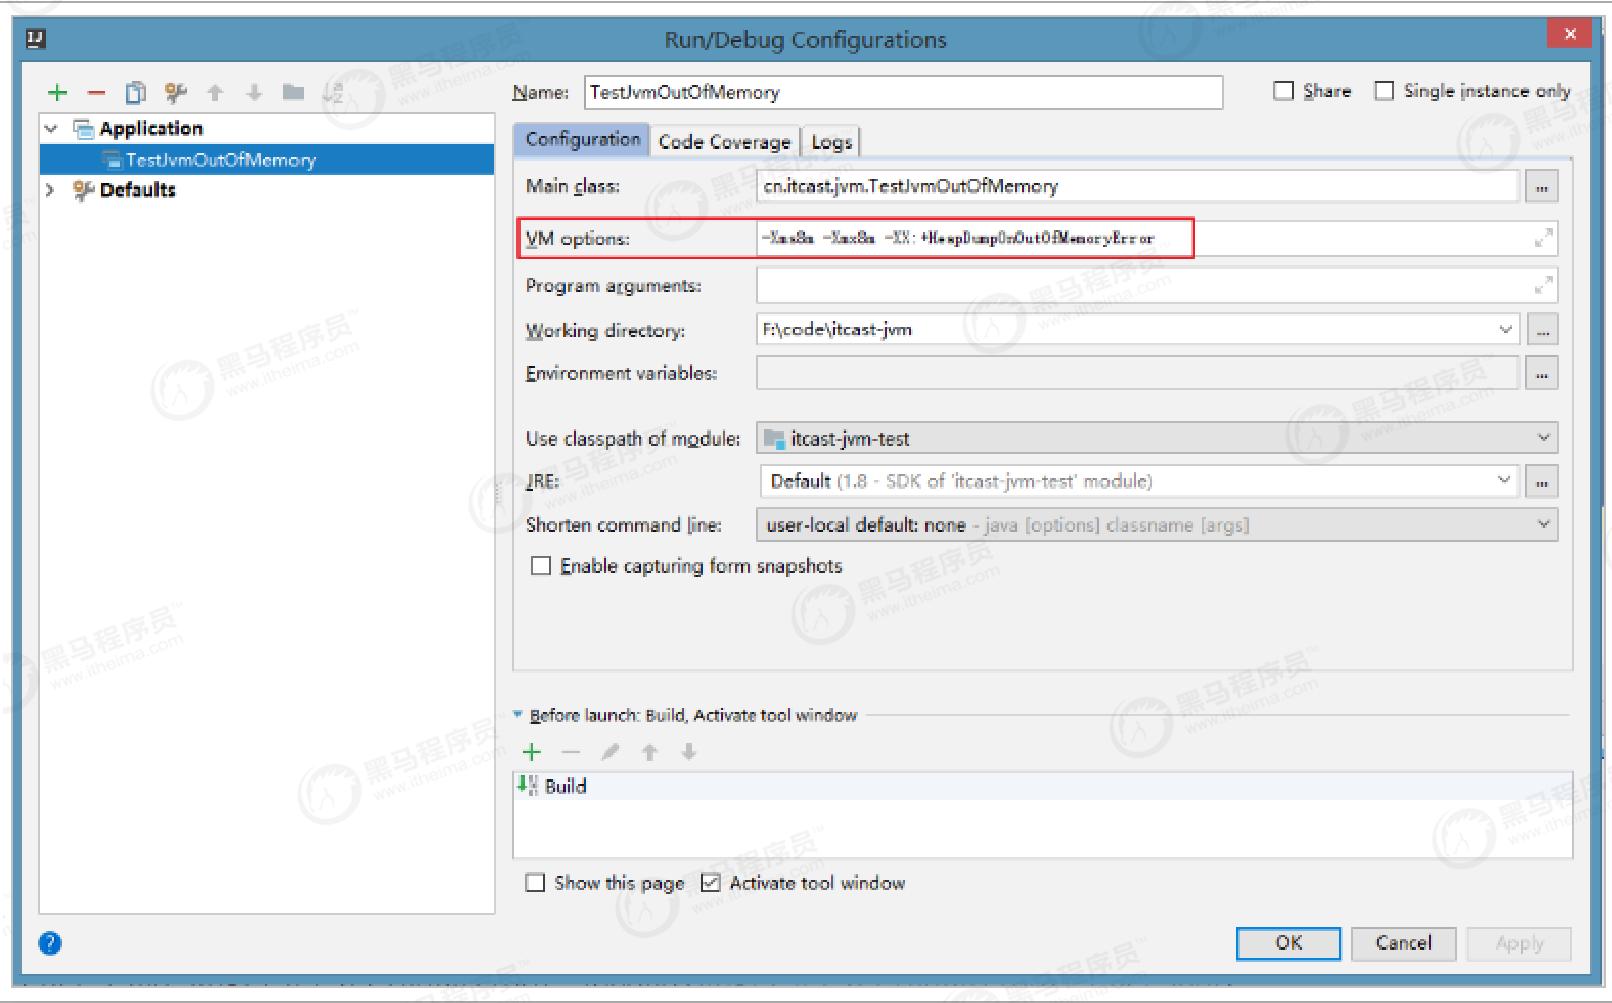Image resolution: width=1612 pixels, height=1003 pixels.
Task: Browse Working directory with ellipsis button
Action: 1542,329
